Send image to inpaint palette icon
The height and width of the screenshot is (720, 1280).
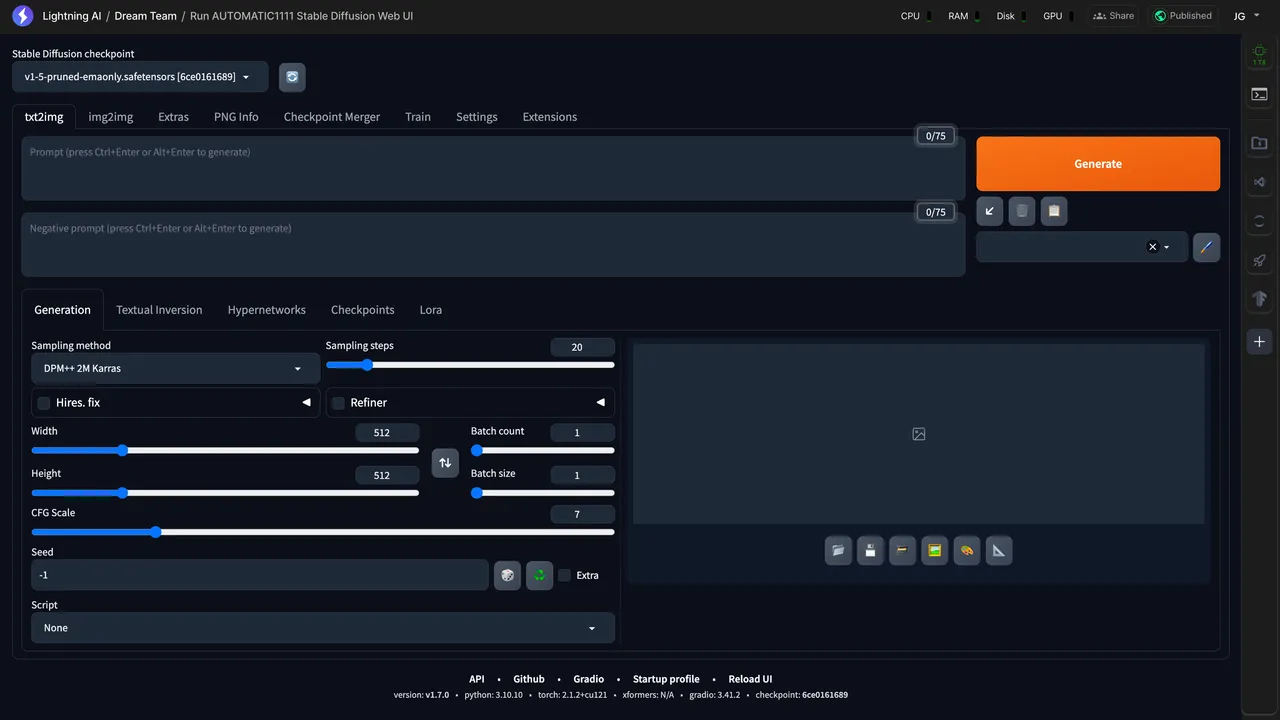966,550
